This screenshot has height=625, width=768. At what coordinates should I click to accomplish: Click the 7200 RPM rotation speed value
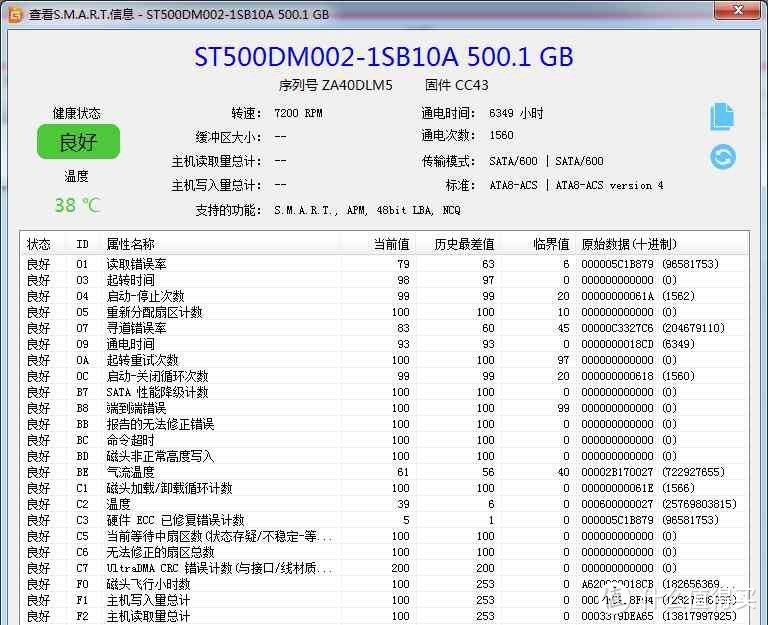coord(298,113)
